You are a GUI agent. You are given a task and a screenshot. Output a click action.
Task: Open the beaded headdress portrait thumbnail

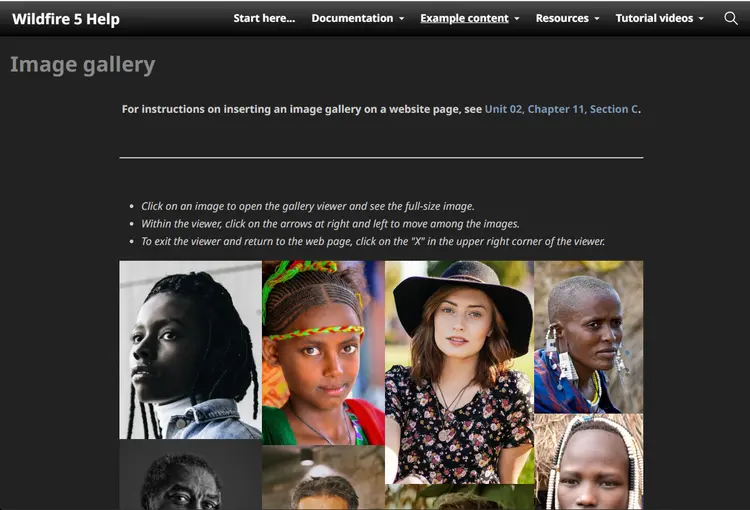pos(588,463)
